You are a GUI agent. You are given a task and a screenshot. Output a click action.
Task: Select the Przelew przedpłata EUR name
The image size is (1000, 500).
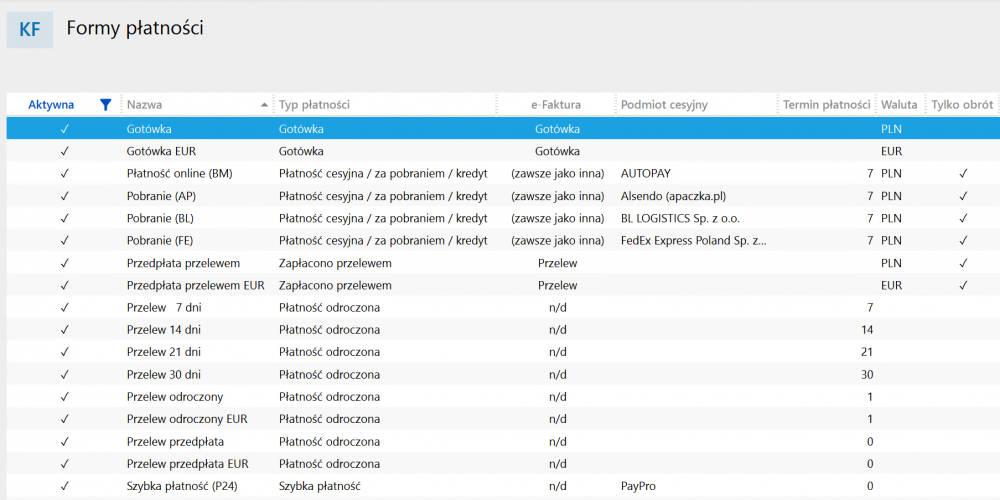(x=188, y=464)
